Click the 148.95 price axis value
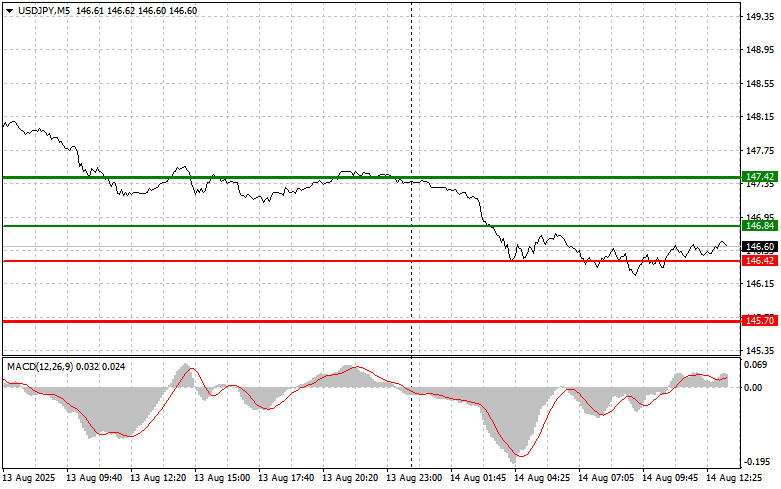781x489 pixels. point(760,50)
